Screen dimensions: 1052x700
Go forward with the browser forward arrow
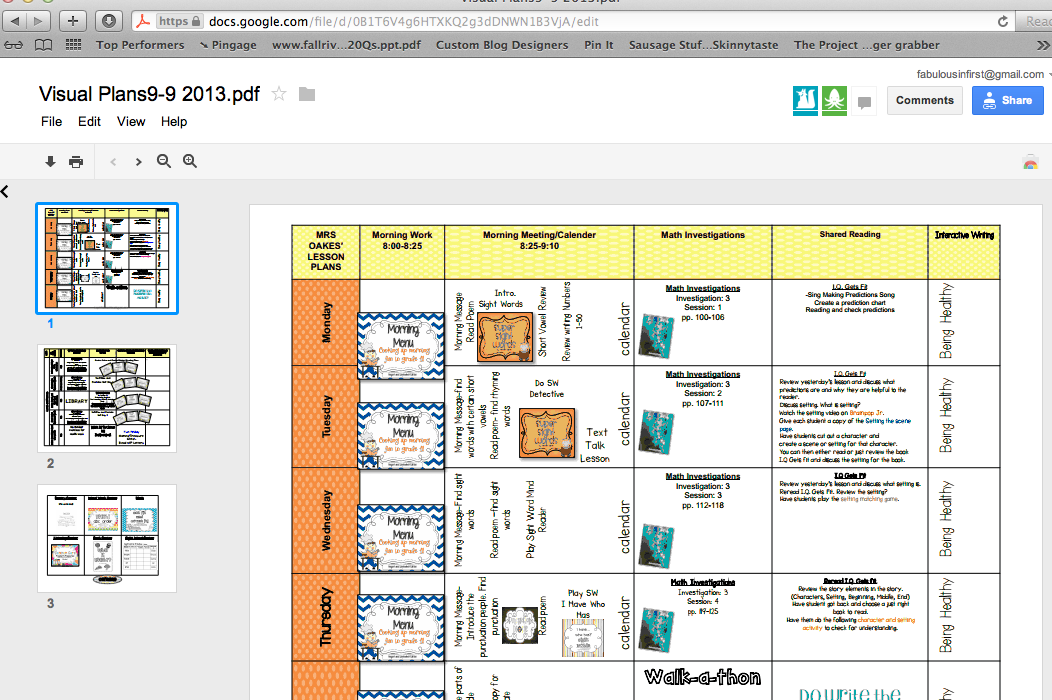[38, 21]
